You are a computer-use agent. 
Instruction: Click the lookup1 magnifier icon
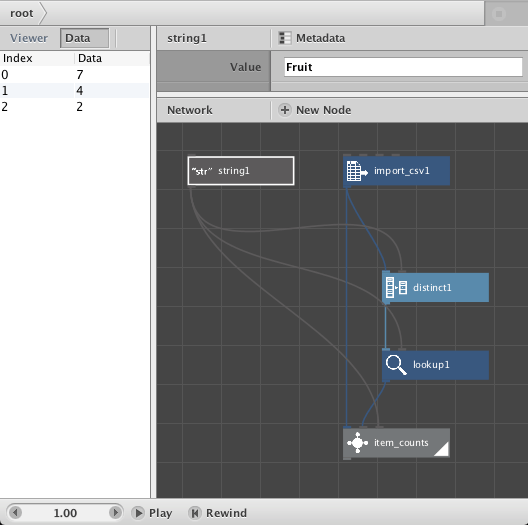396,365
